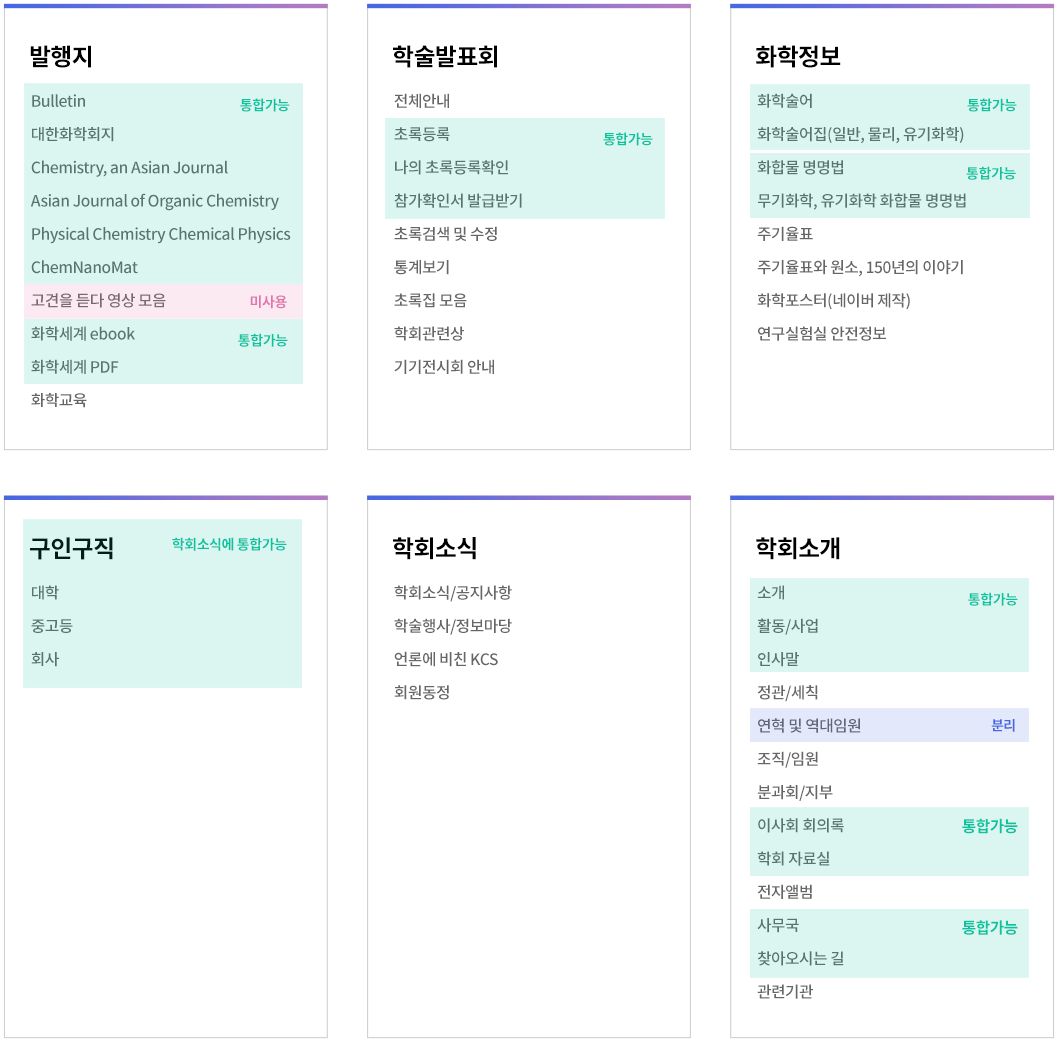Select 학술행사/정보마당 item
Image resolution: width=1058 pixels, height=1042 pixels.
453,626
